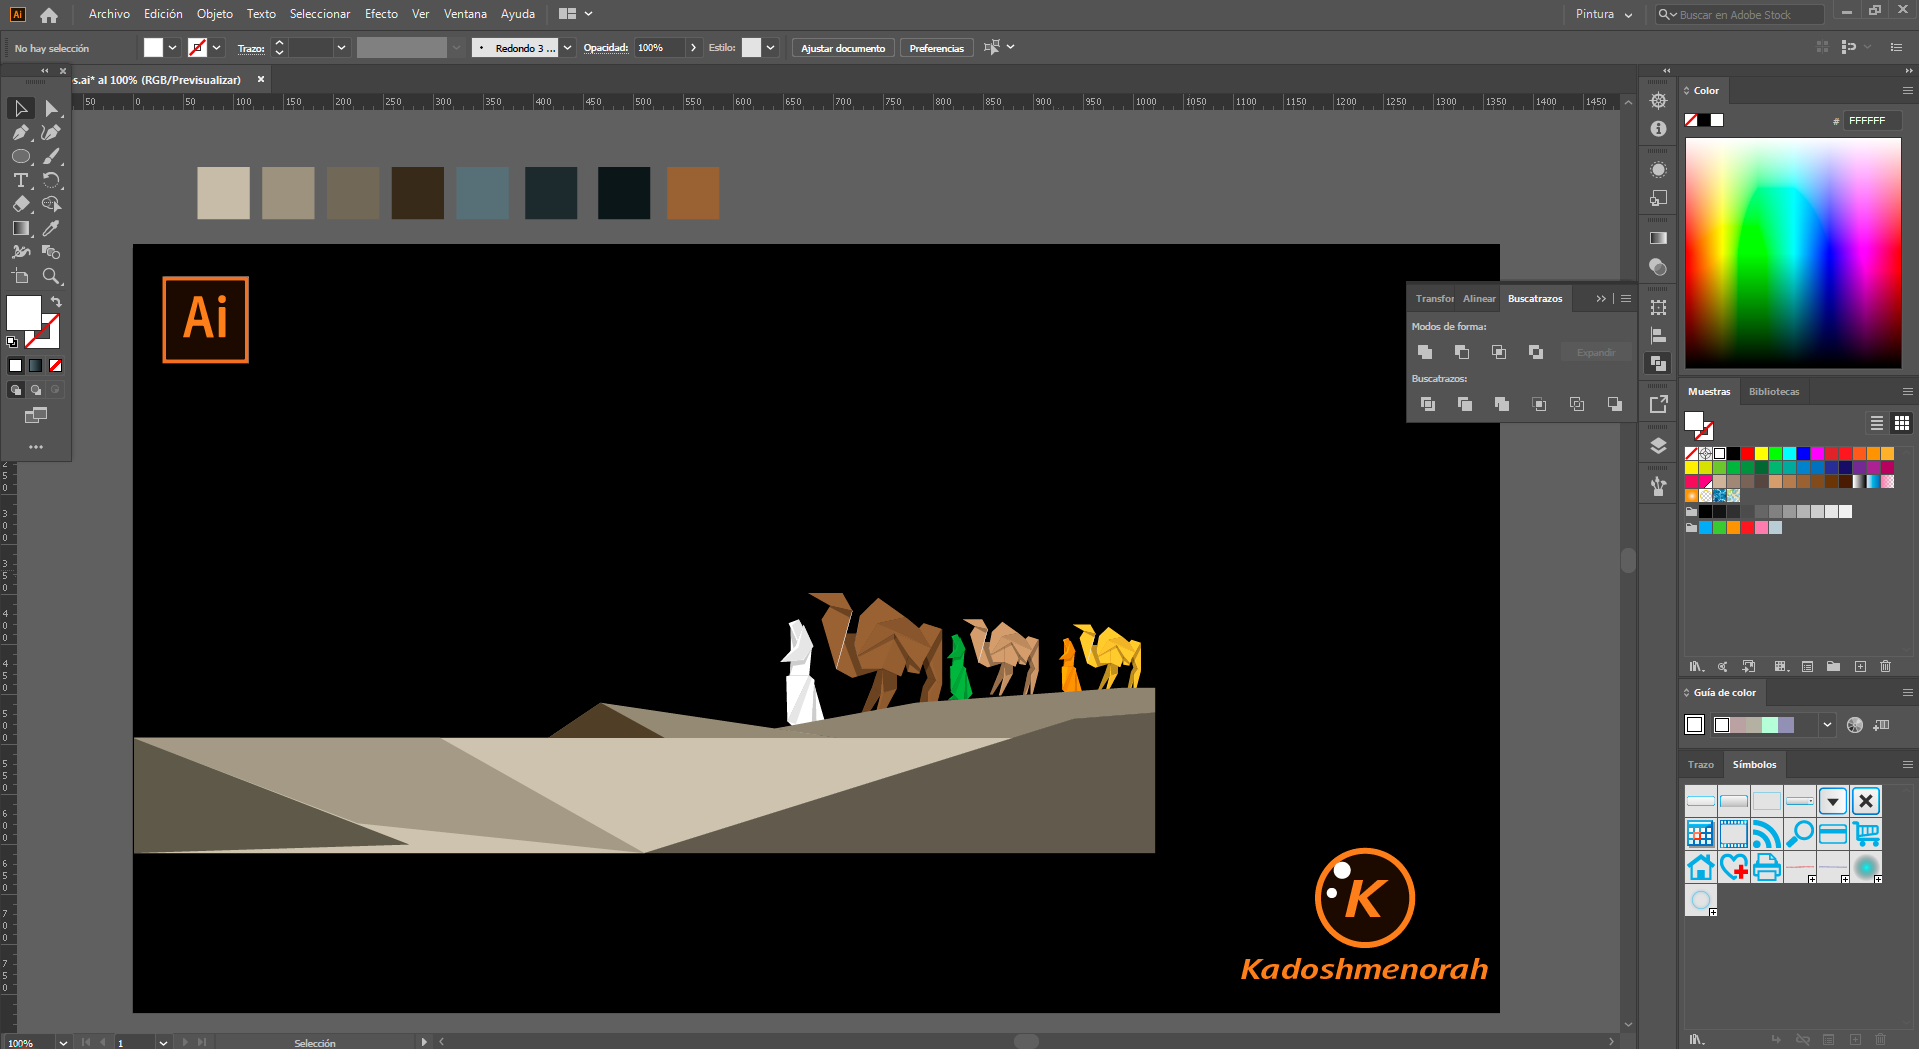The width and height of the screenshot is (1919, 1049).
Task: Click the Trazo label in control bar
Action: [250, 48]
